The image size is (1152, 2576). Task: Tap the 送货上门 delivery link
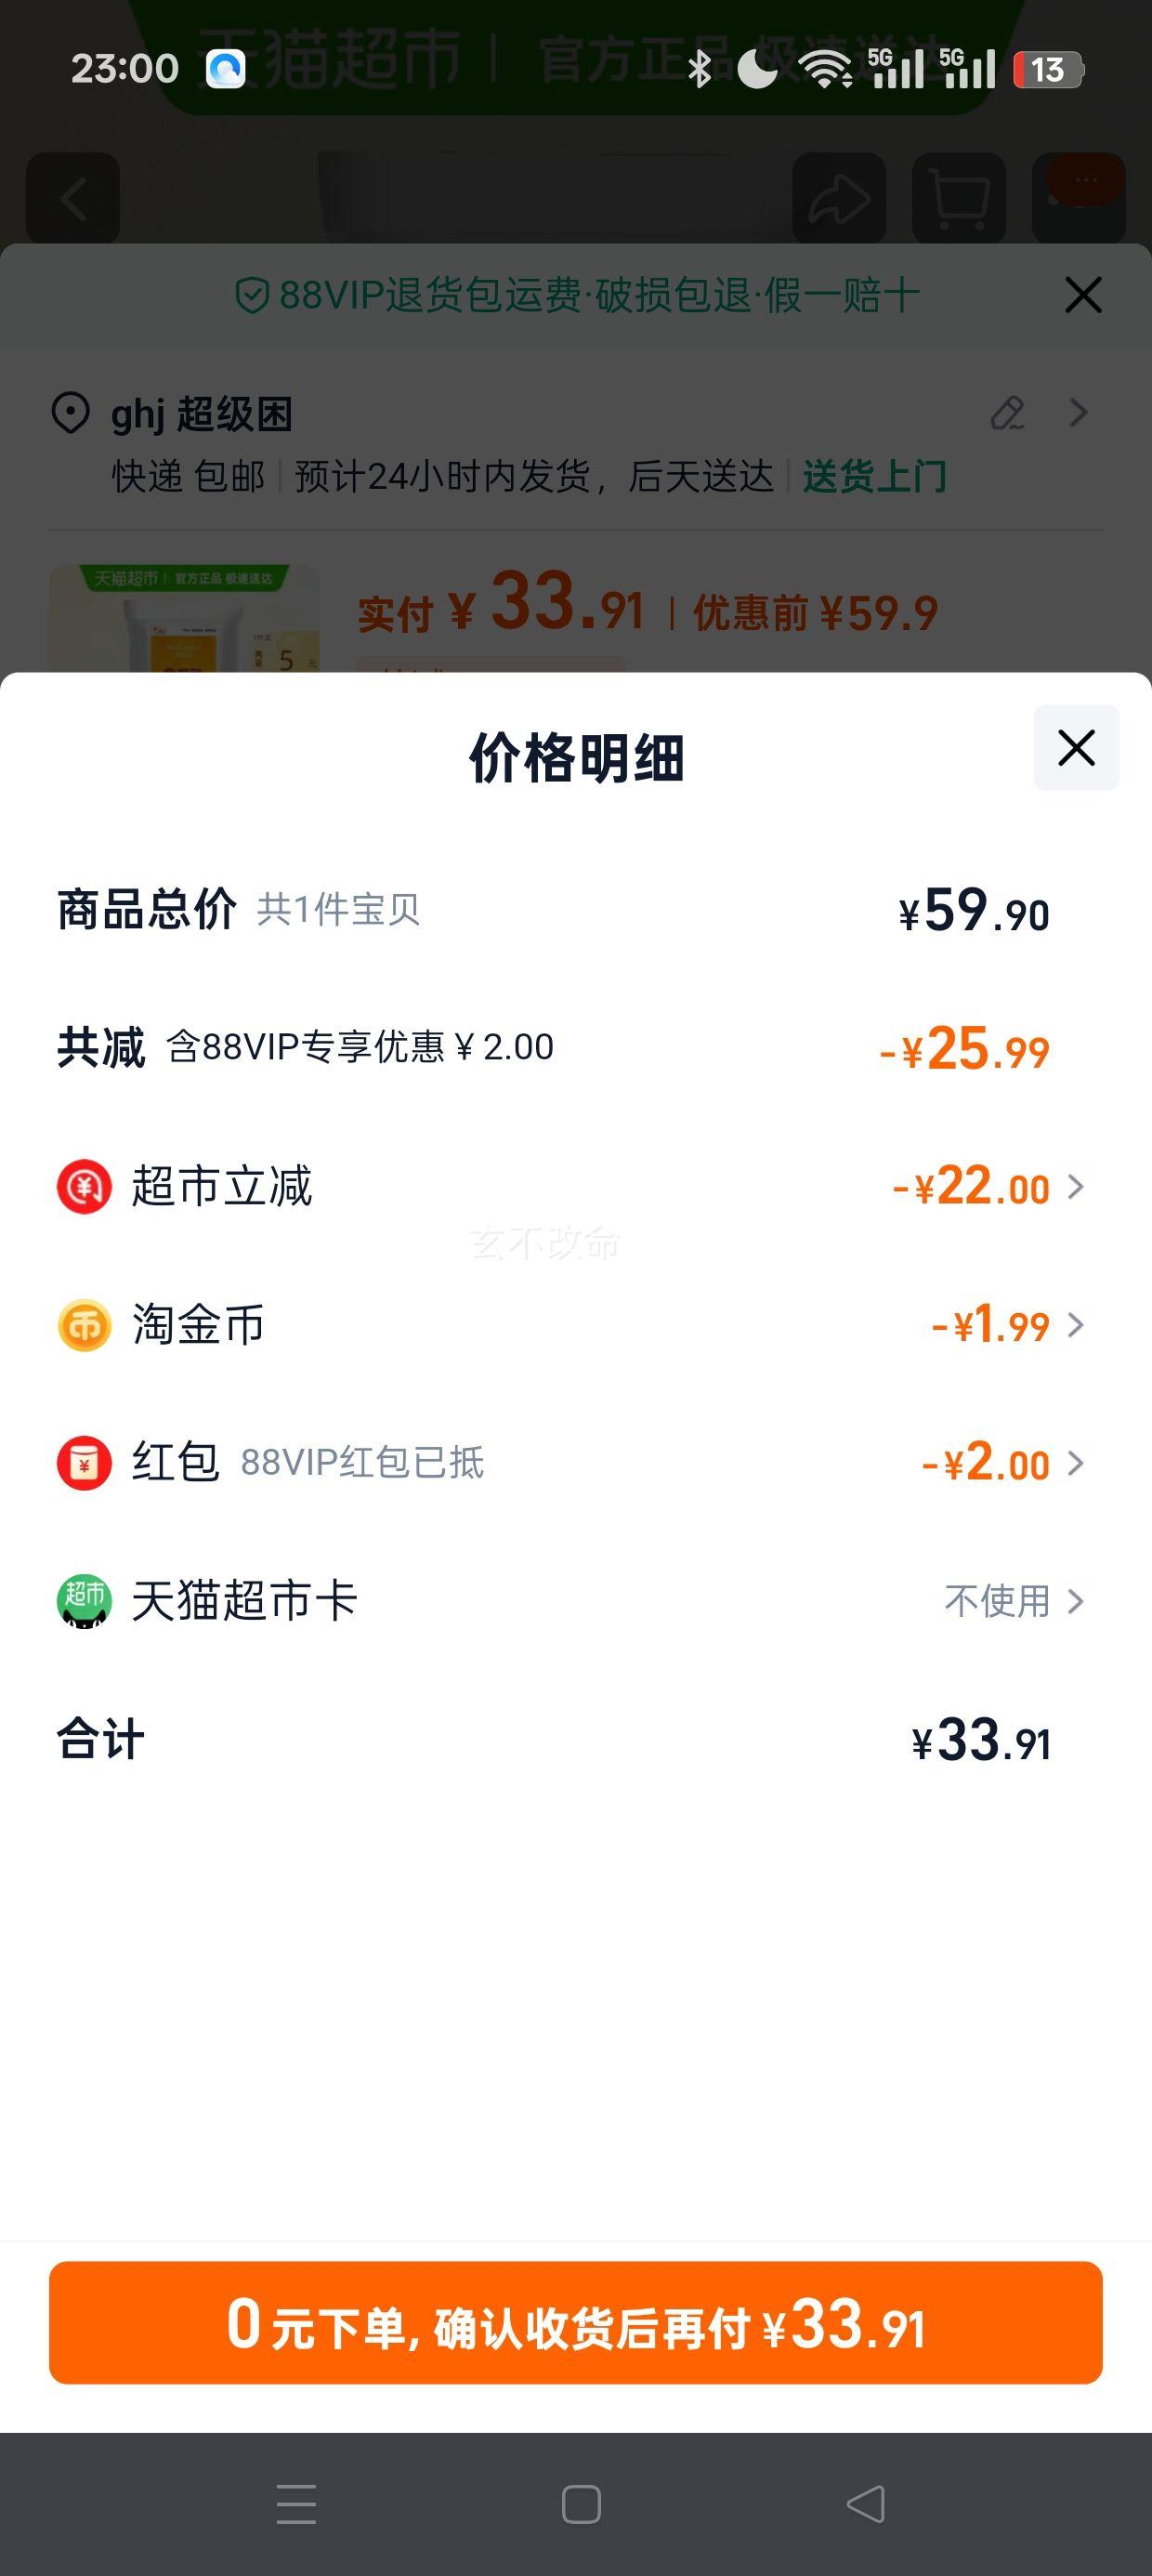pos(874,477)
